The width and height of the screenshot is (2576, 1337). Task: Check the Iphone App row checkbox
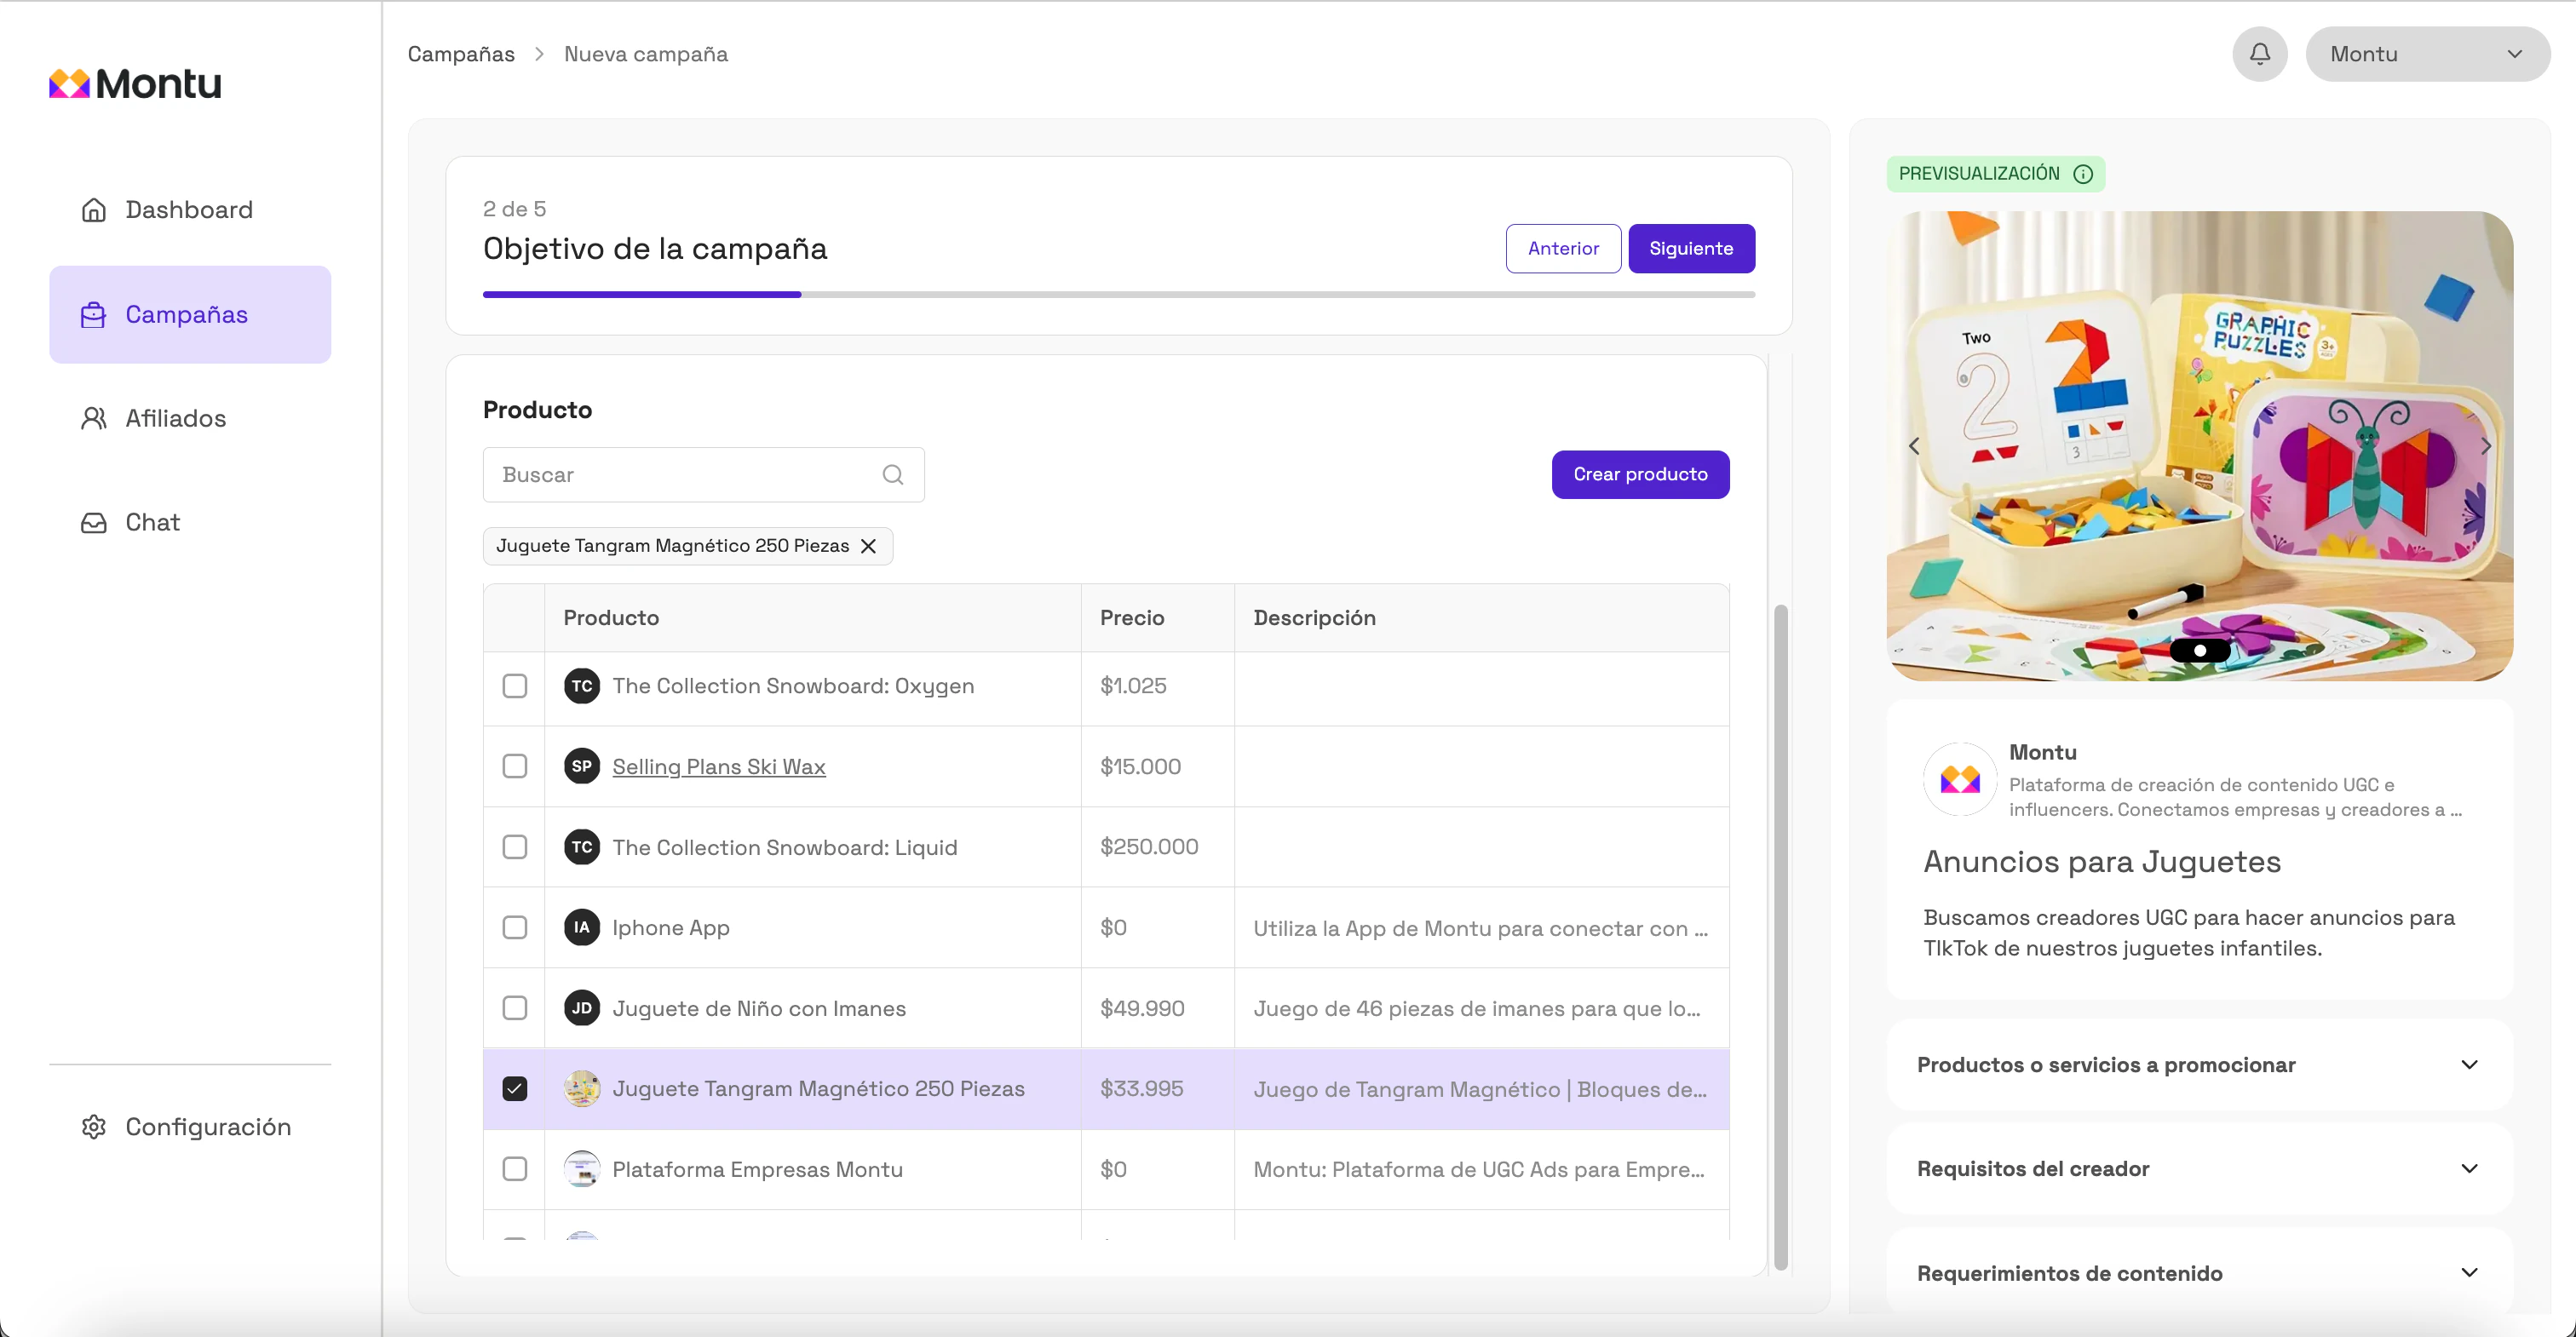tap(515, 927)
